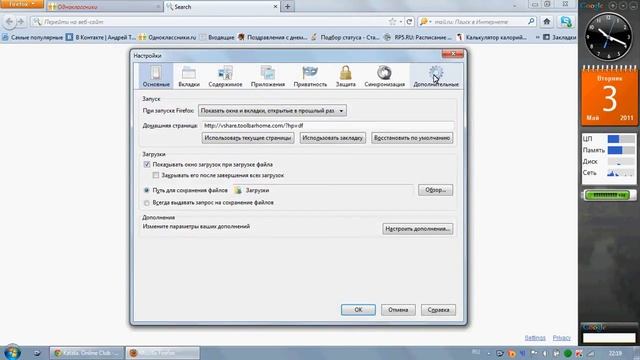Open the orange Firefox menu button
Screen dimensions: 640x360
coord(21,4)
